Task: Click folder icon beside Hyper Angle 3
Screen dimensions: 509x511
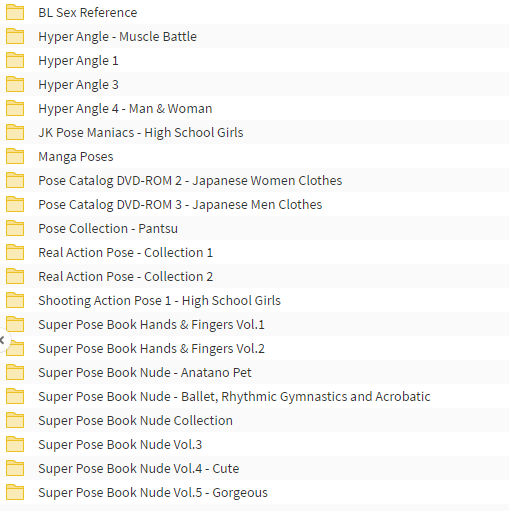Action: [x=15, y=84]
